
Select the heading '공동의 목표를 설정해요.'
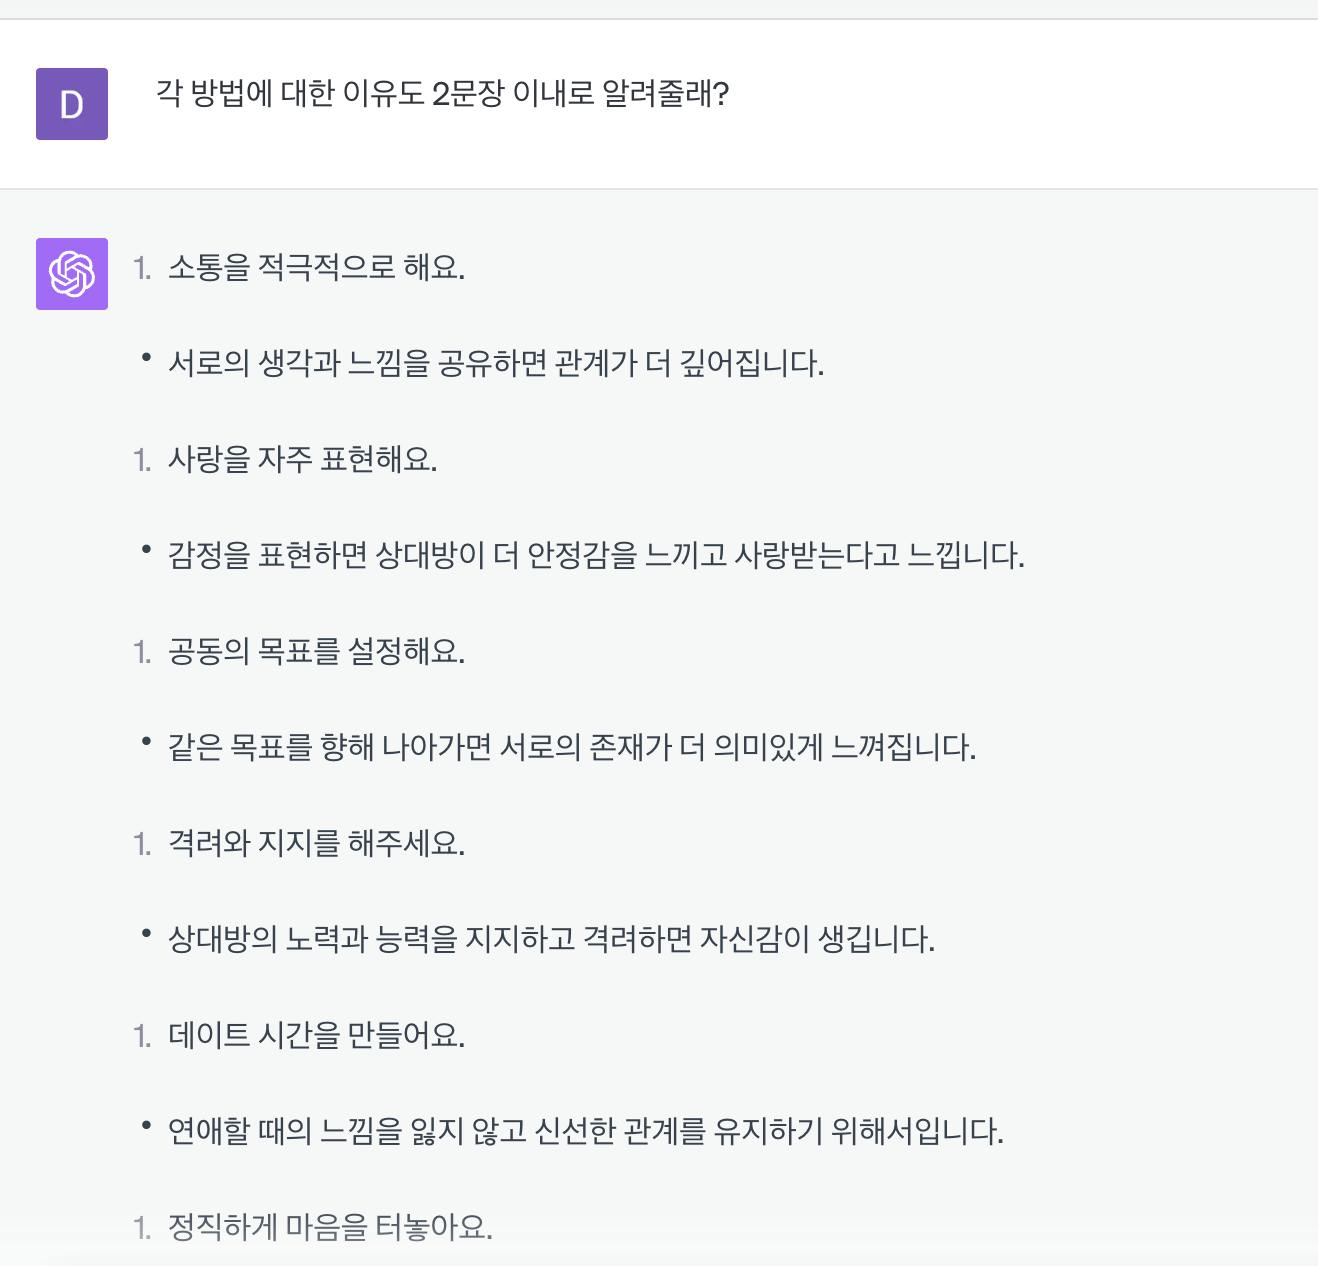pyautogui.click(x=316, y=652)
